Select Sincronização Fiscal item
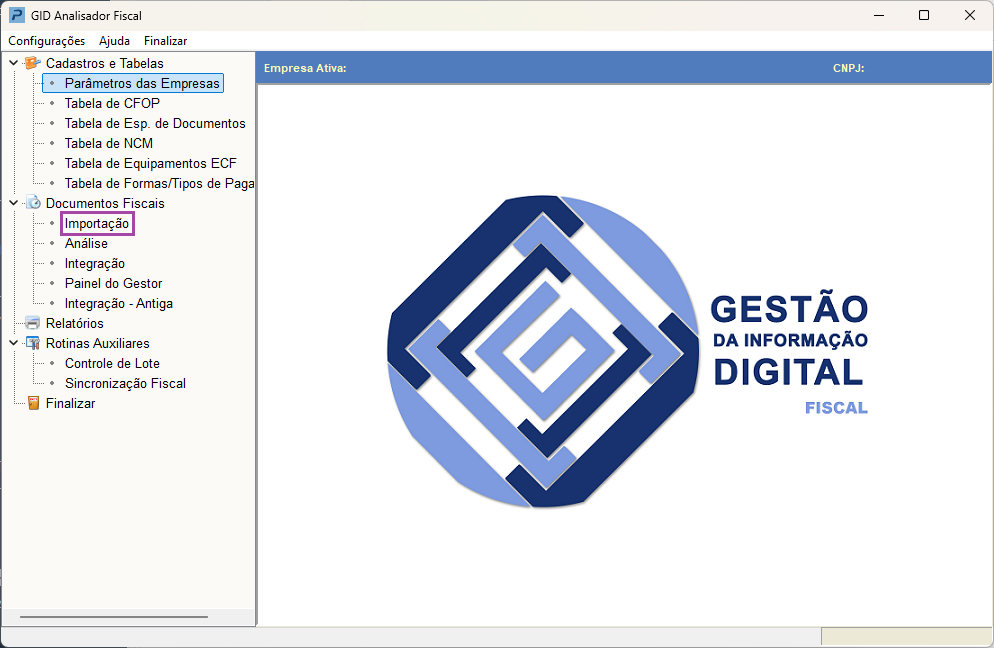Image resolution: width=994 pixels, height=648 pixels. [125, 383]
